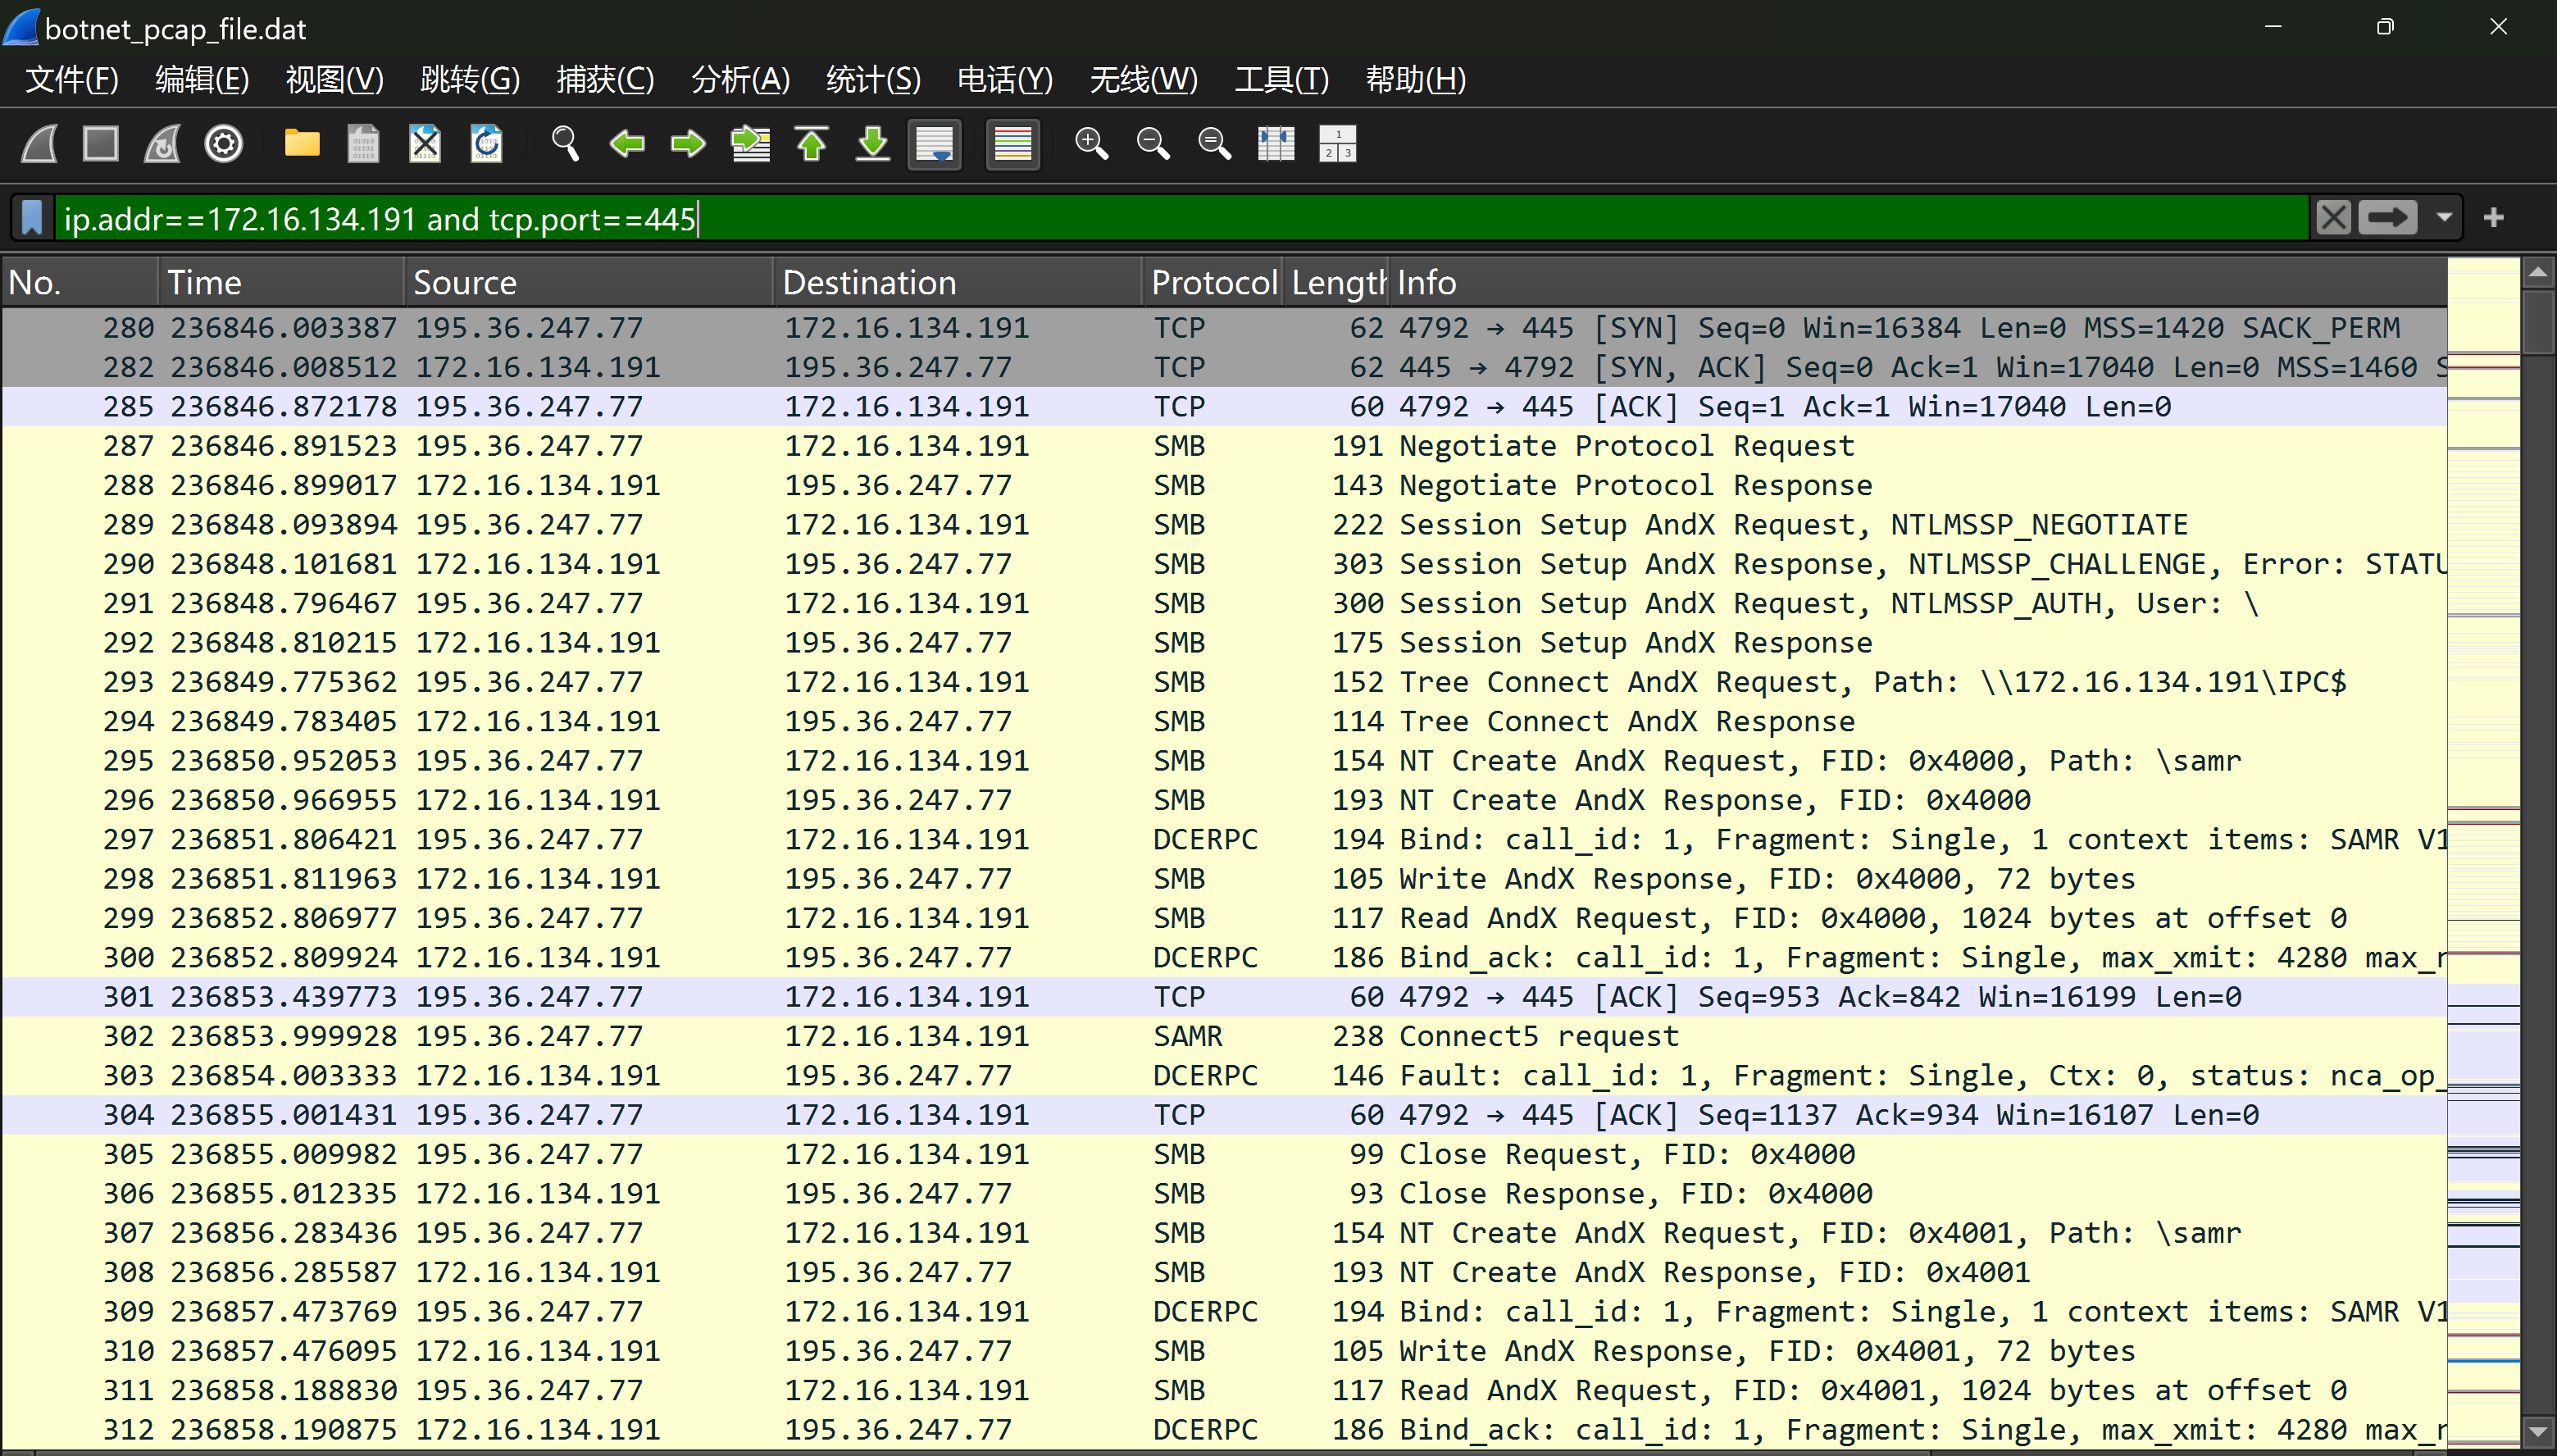Apply the display filter arrow button
This screenshot has width=2557, height=1456.
pos(2388,217)
